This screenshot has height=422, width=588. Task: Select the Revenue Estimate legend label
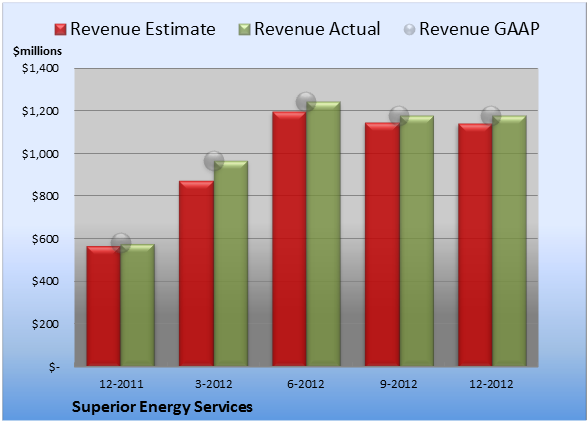[143, 29]
